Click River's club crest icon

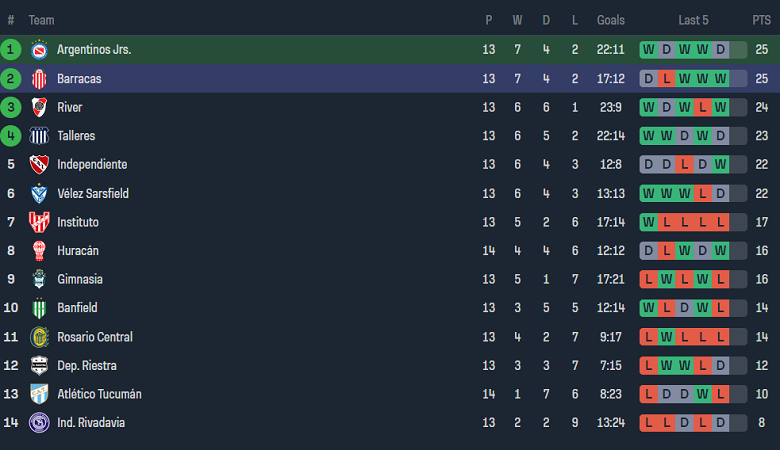[x=39, y=107]
